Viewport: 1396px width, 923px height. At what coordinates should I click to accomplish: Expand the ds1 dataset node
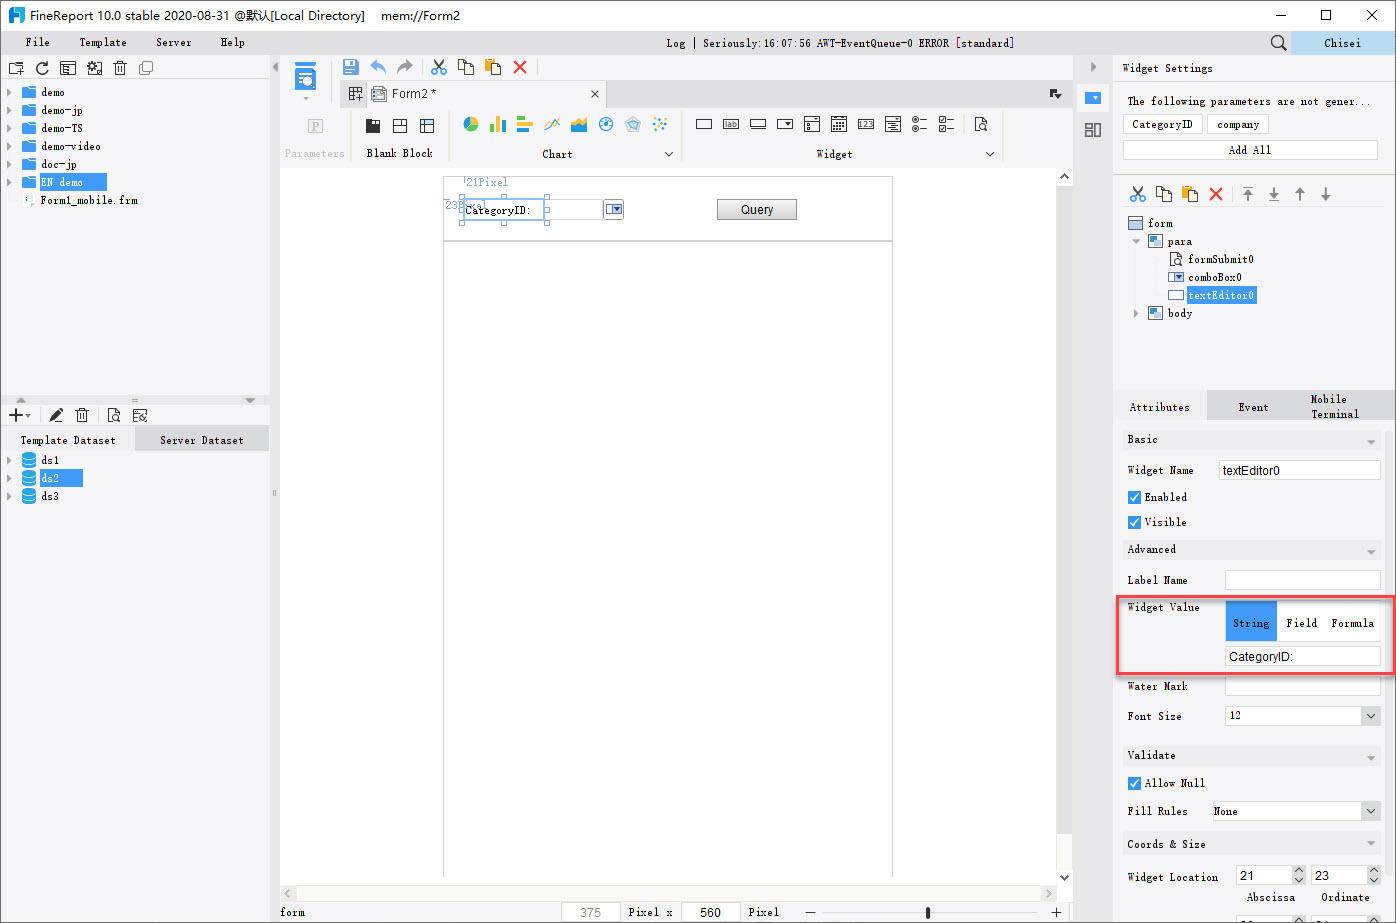10,460
